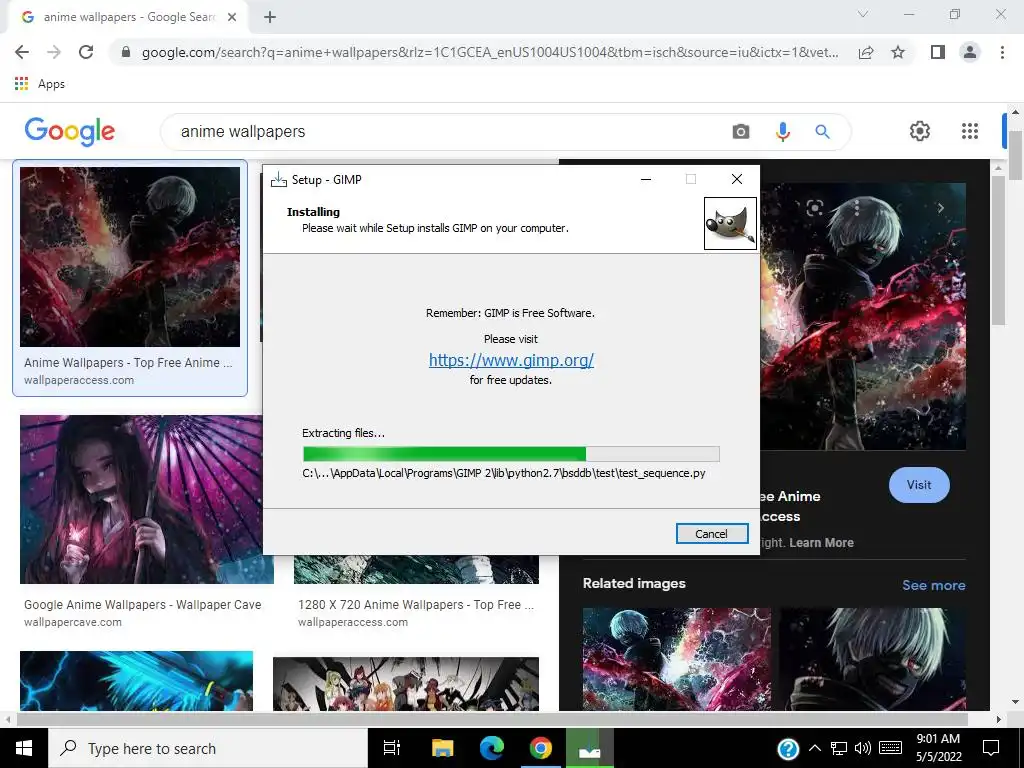Click the Google search input field

[451, 131]
